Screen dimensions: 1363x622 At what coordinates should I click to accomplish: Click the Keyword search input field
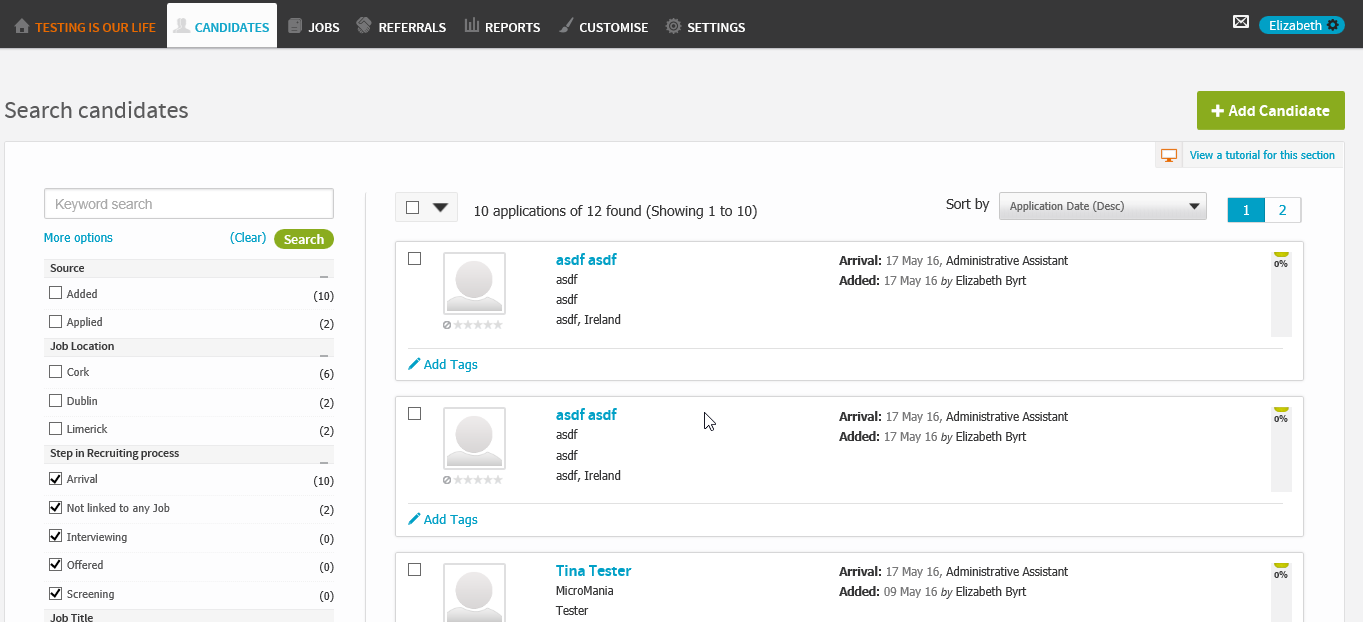(188, 204)
